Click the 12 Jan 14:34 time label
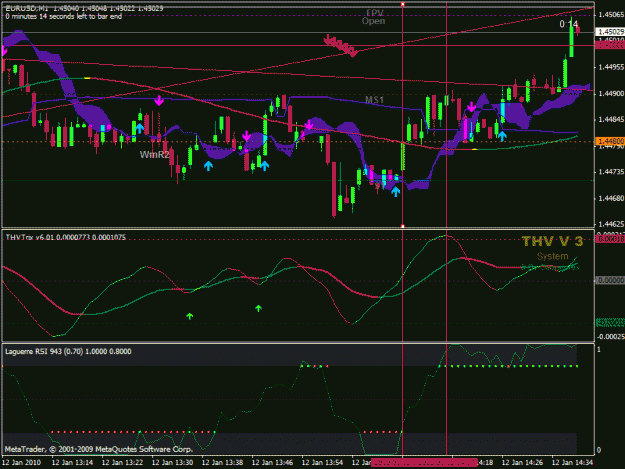Viewport: 625px width, 469px height. click(x=572, y=463)
